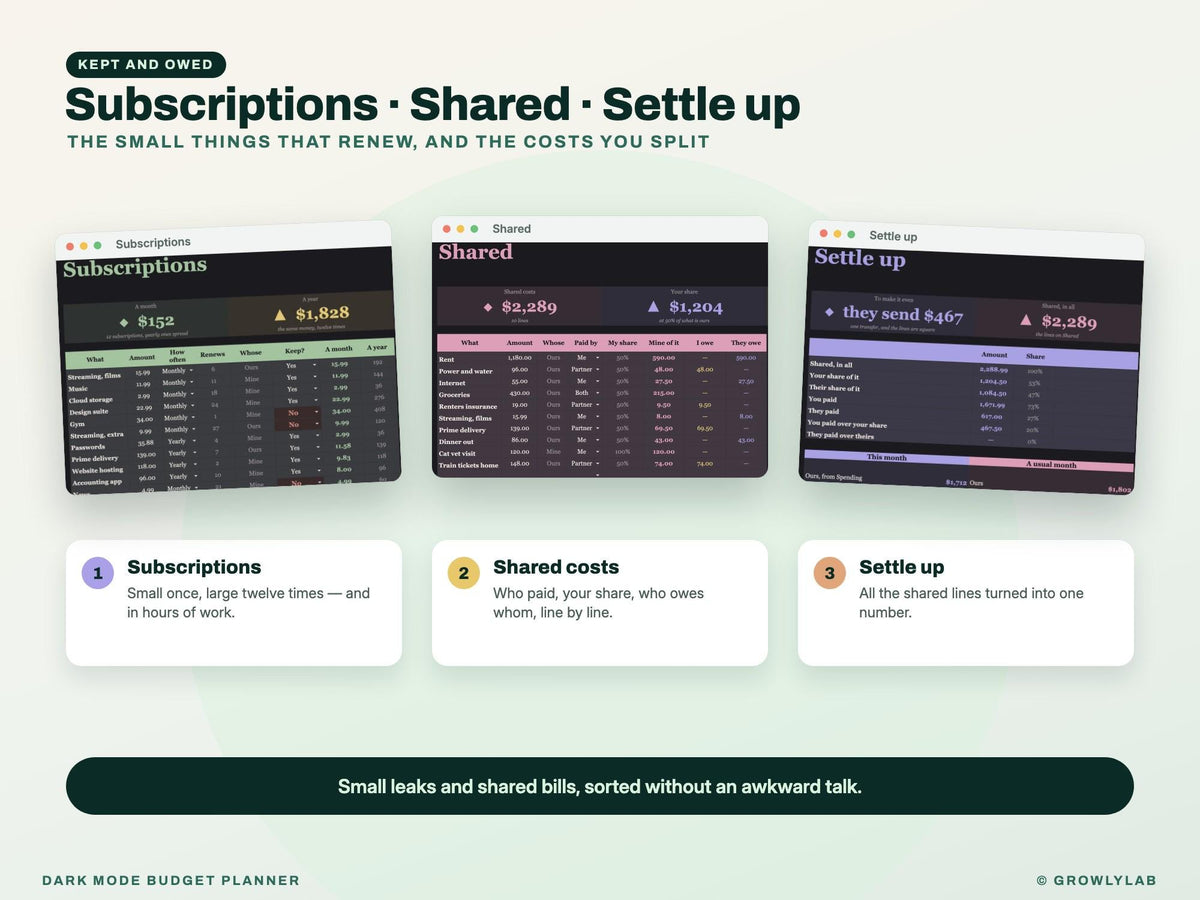This screenshot has height=900, width=1200.
Task: Click the Keep? column header
Action: 294,351
